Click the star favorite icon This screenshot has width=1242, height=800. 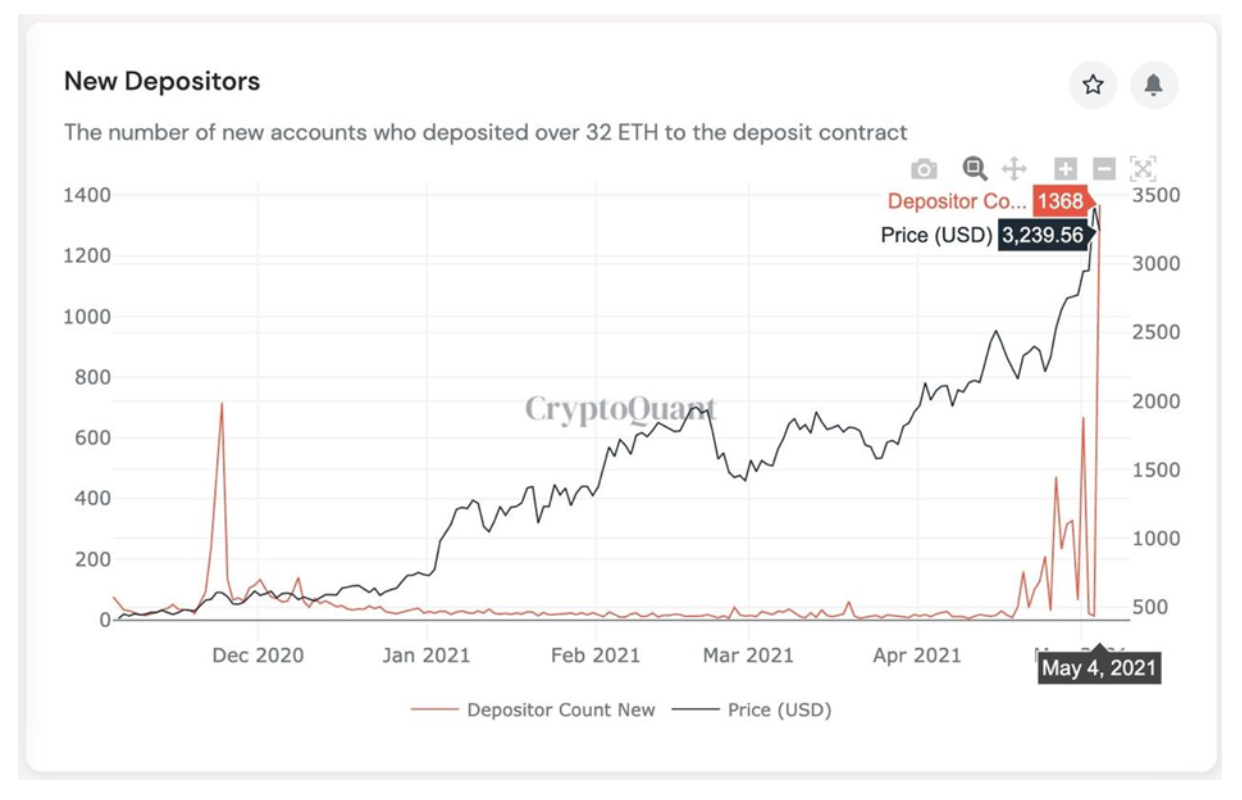coord(1093,85)
